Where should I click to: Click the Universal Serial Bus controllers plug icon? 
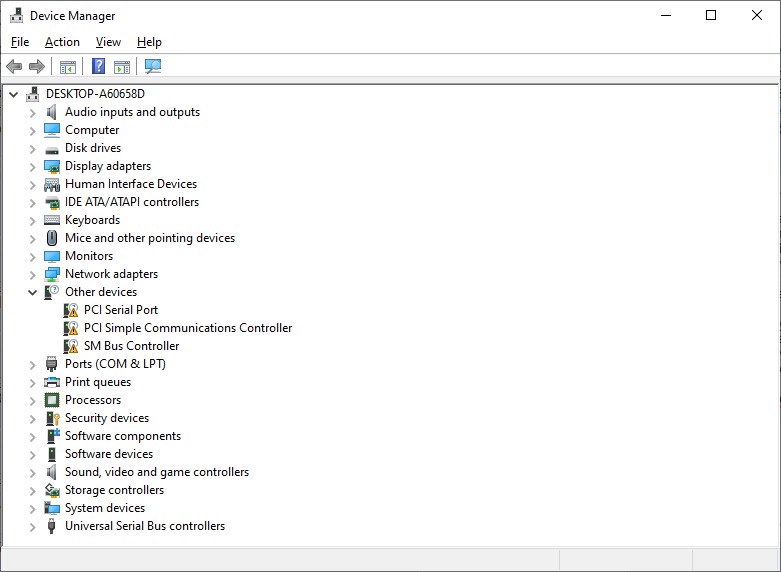coord(51,526)
